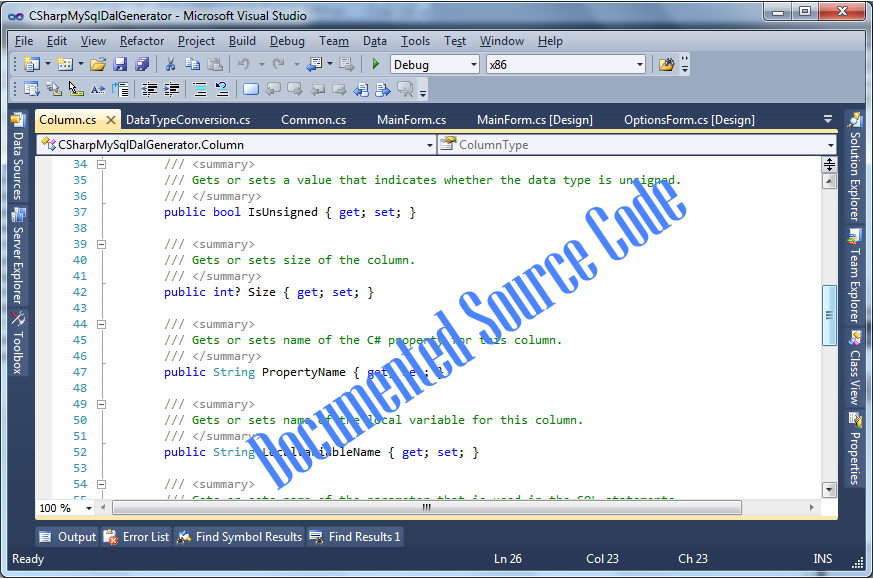873x579 pixels.
Task: Switch to the Common.cs tab
Action: [313, 120]
